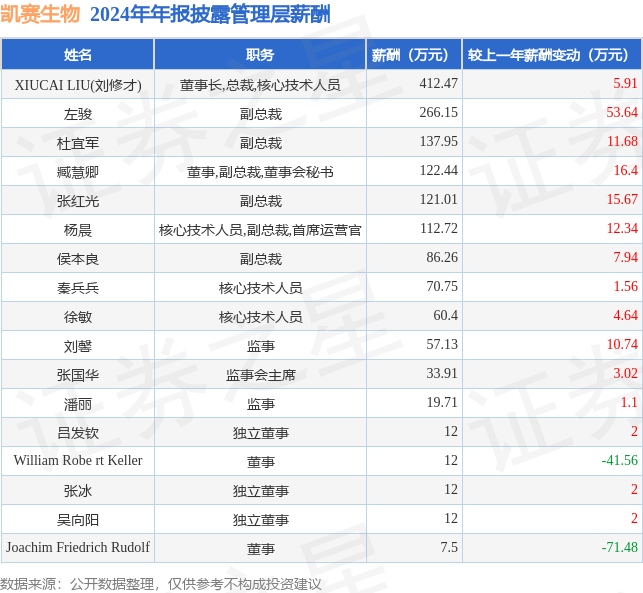The width and height of the screenshot is (643, 593).
Task: Click the name 张国华
Action: tap(78, 375)
